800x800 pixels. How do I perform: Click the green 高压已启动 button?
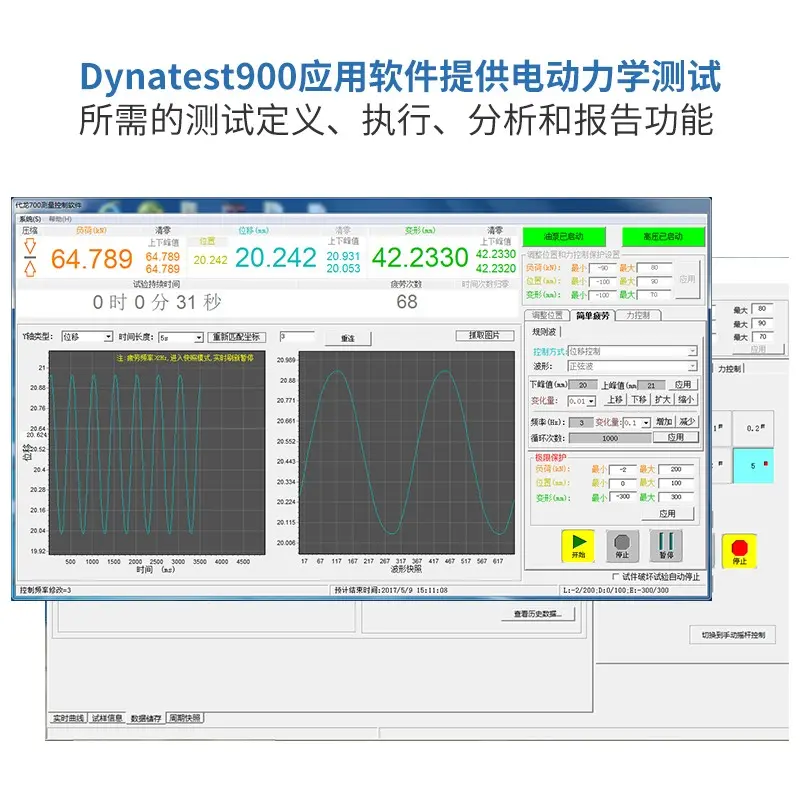click(663, 237)
